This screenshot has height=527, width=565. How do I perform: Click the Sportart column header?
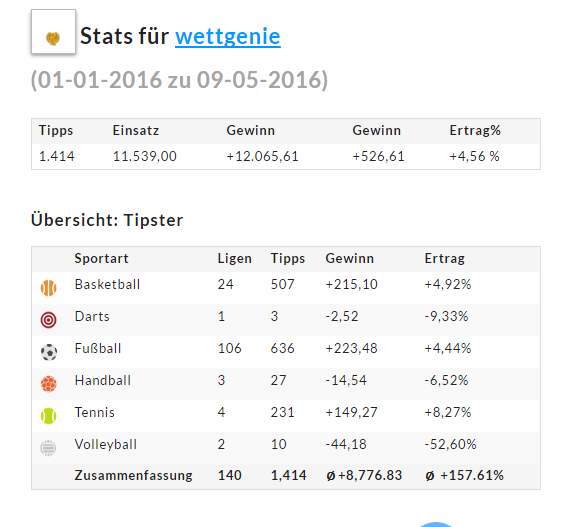[101, 259]
